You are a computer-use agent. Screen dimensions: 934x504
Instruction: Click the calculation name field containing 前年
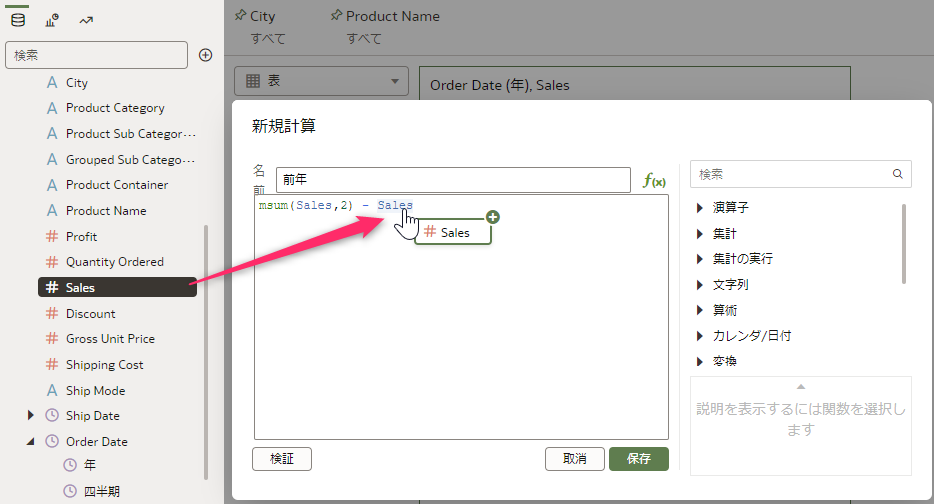[x=453, y=180]
